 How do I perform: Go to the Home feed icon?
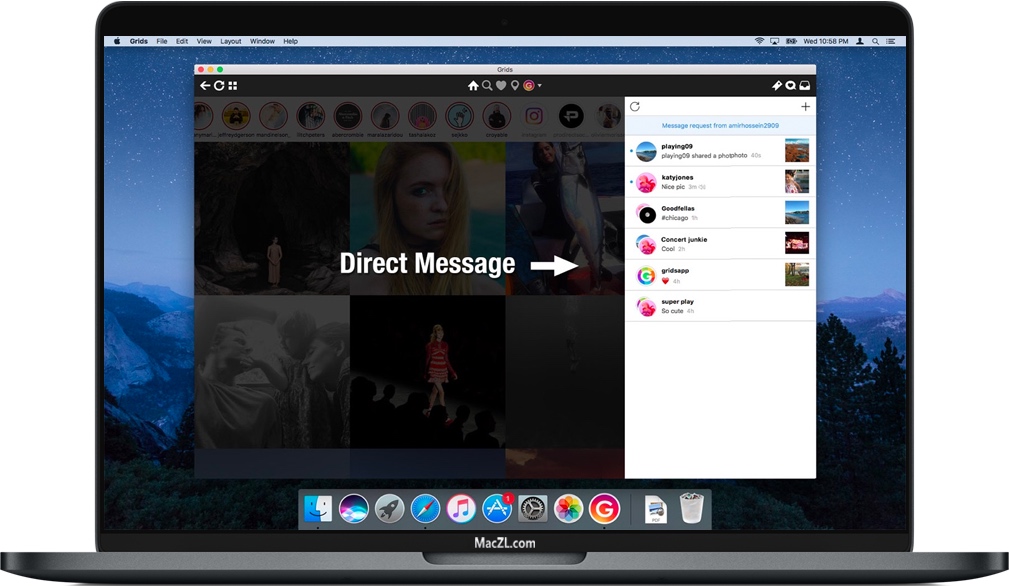tap(474, 86)
